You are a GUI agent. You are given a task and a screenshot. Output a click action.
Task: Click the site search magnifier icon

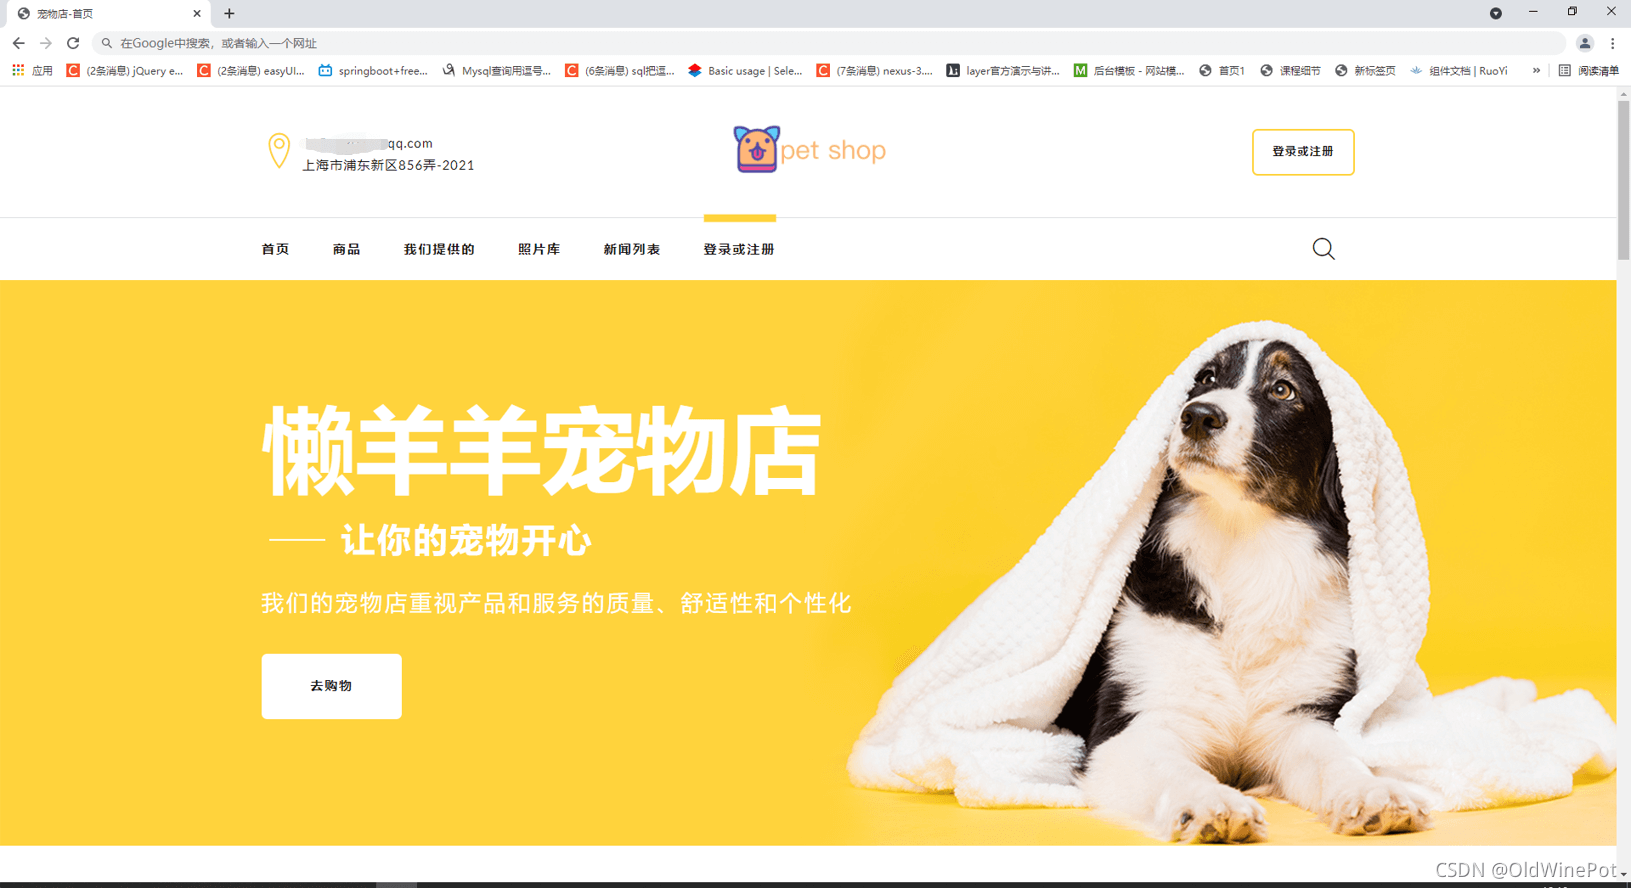pyautogui.click(x=1323, y=249)
